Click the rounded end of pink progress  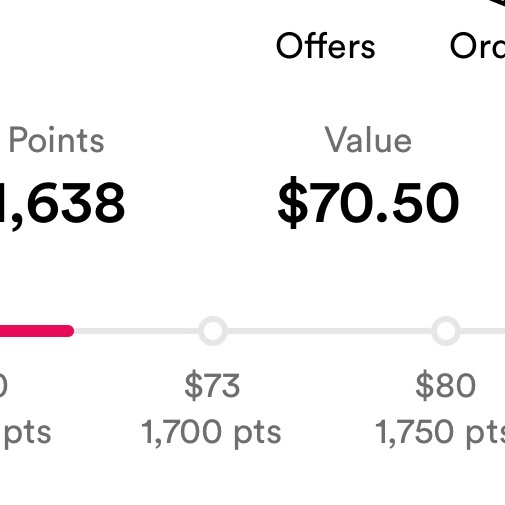coord(68,331)
